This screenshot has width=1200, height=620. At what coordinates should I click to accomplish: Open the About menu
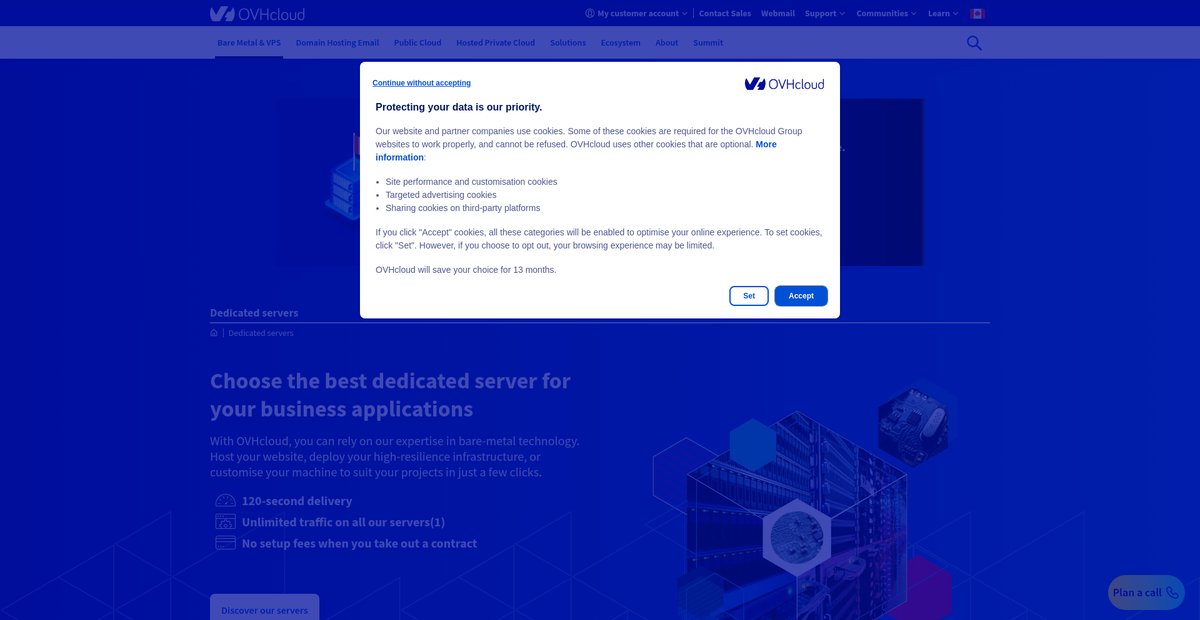(x=667, y=43)
